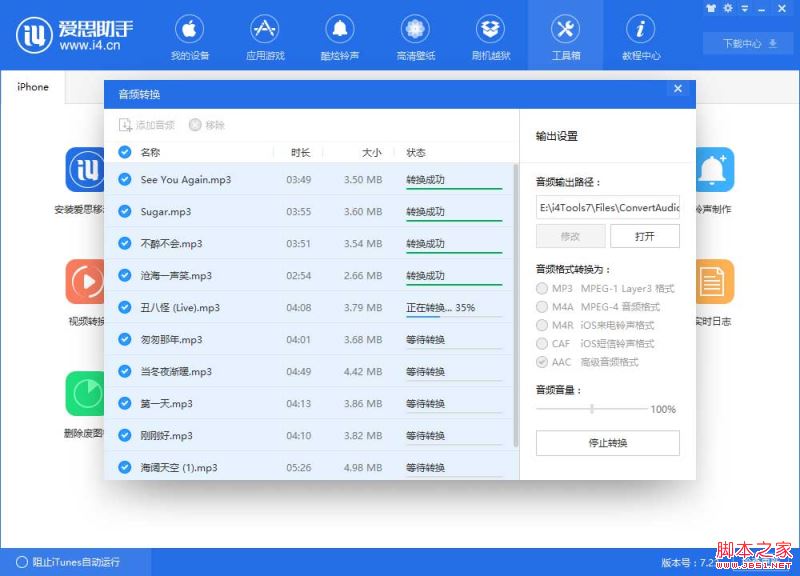Uncheck 第一天.mp3 checkbox
Image resolution: width=800 pixels, height=576 pixels.
pos(125,403)
